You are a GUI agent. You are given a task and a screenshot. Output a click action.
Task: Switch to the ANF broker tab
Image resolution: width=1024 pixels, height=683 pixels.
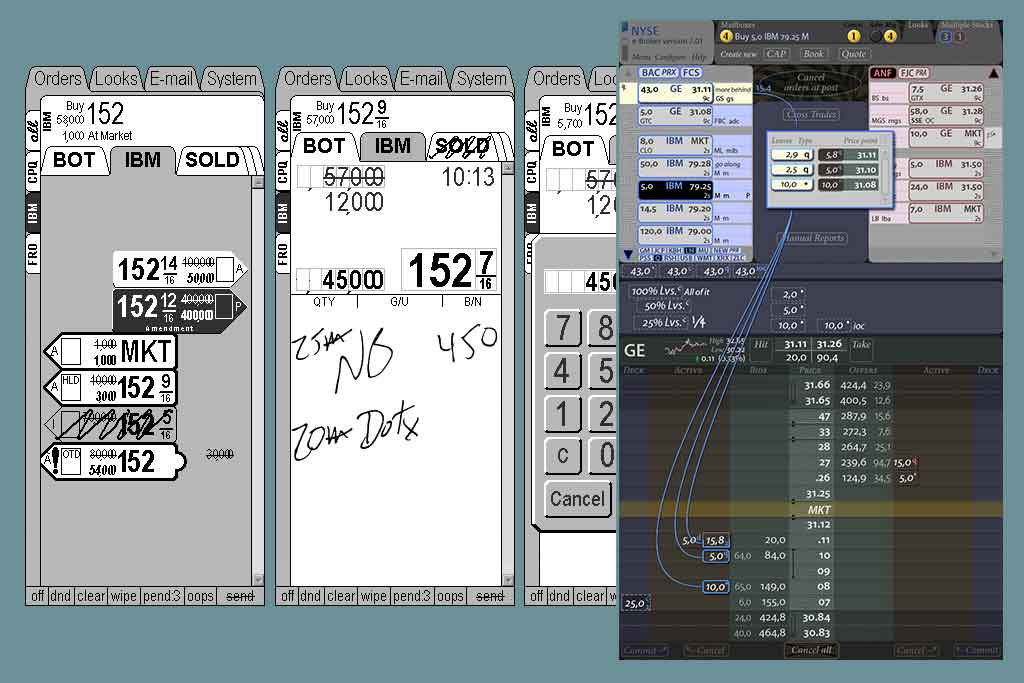click(882, 73)
